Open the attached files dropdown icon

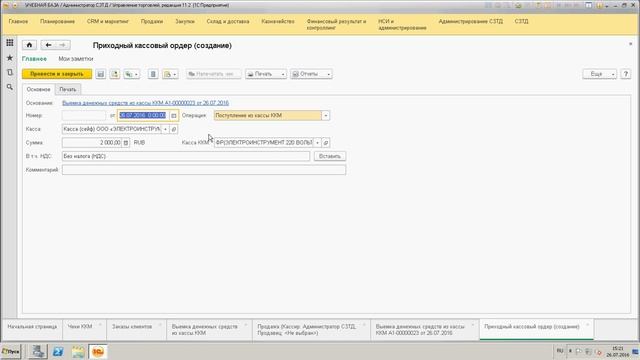(170, 74)
